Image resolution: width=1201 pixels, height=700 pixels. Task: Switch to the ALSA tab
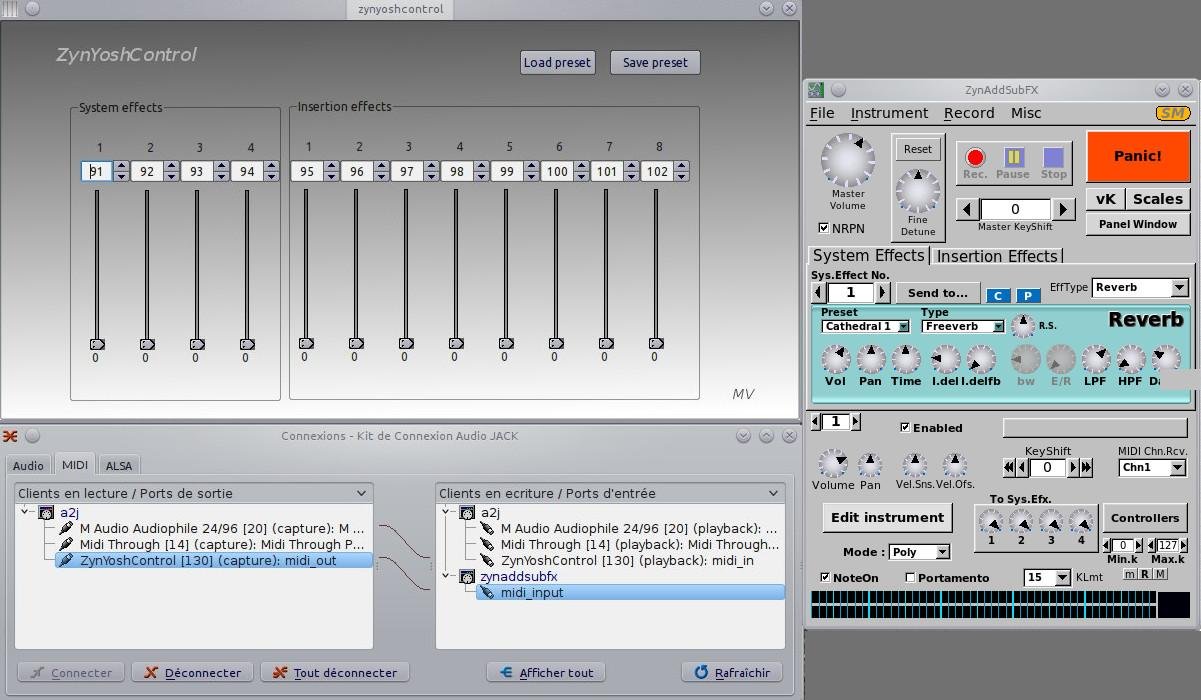(x=119, y=465)
